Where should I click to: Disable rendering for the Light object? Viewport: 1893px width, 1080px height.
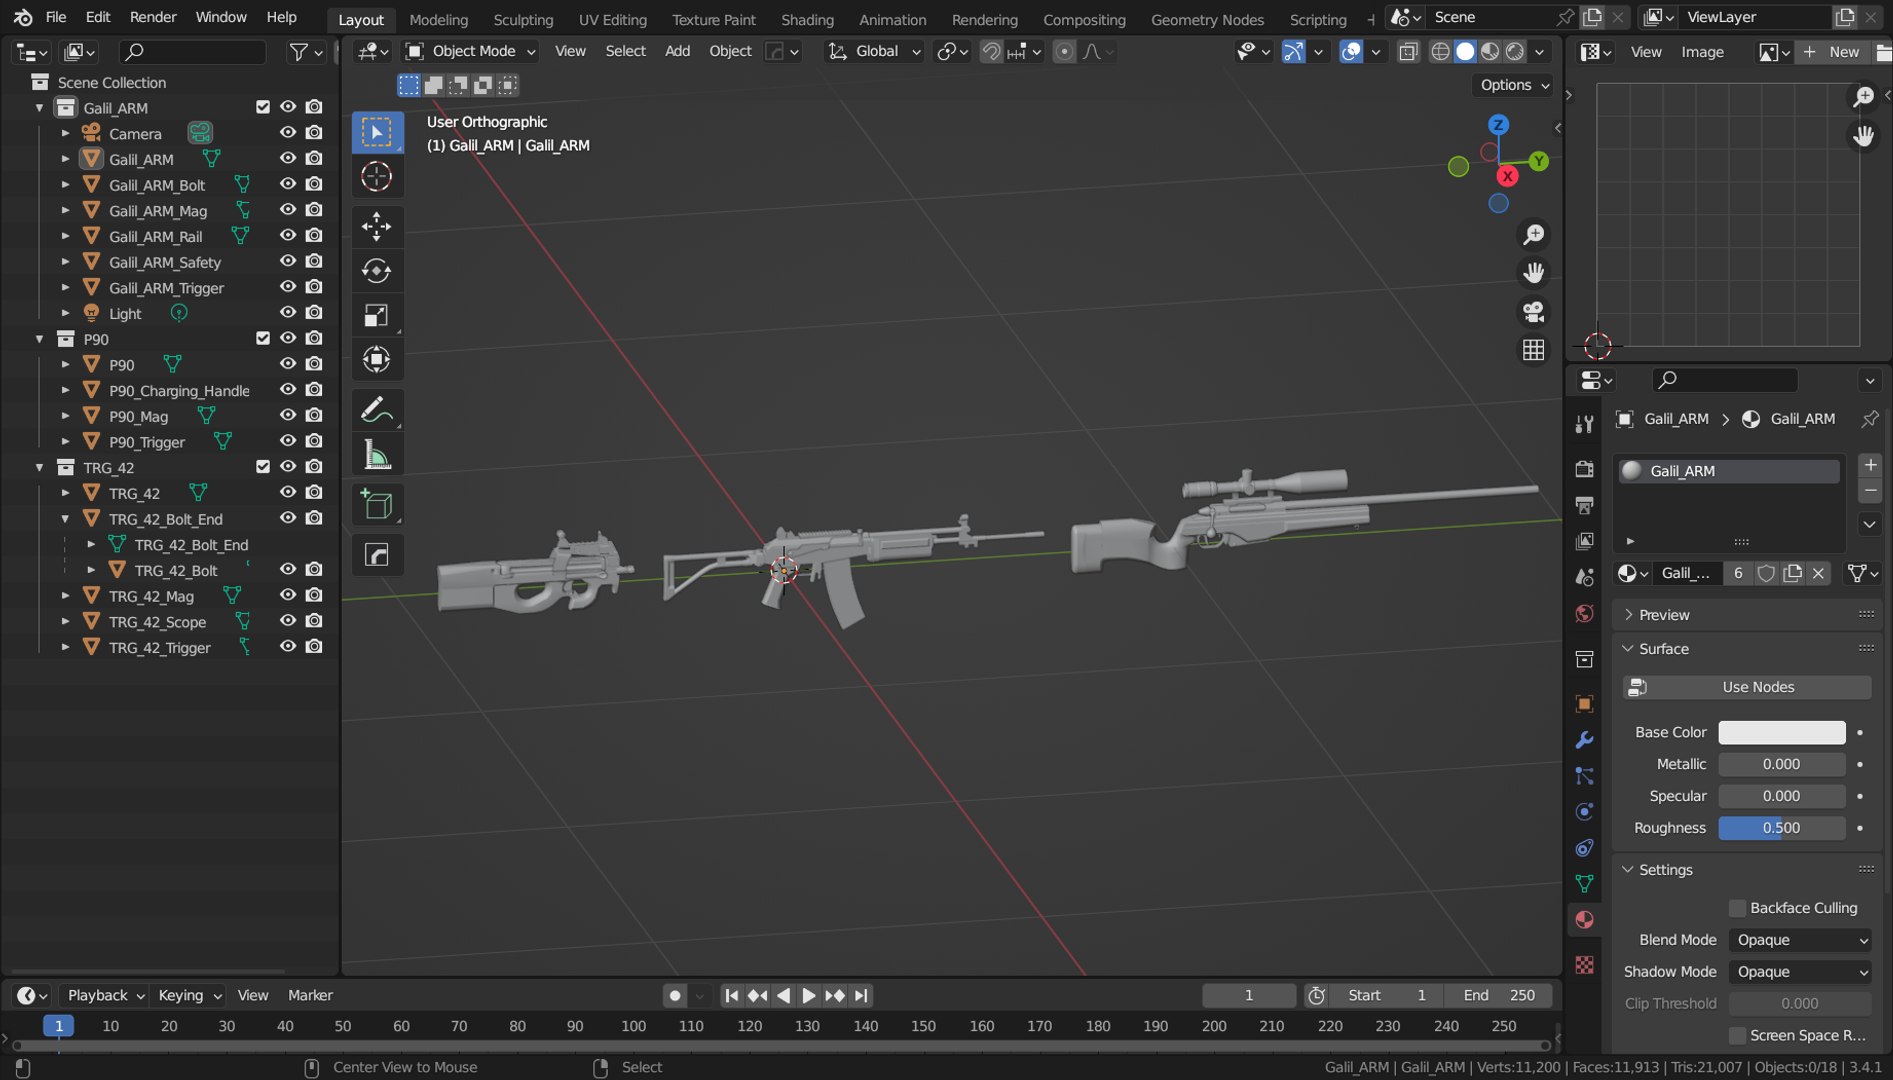pos(314,312)
